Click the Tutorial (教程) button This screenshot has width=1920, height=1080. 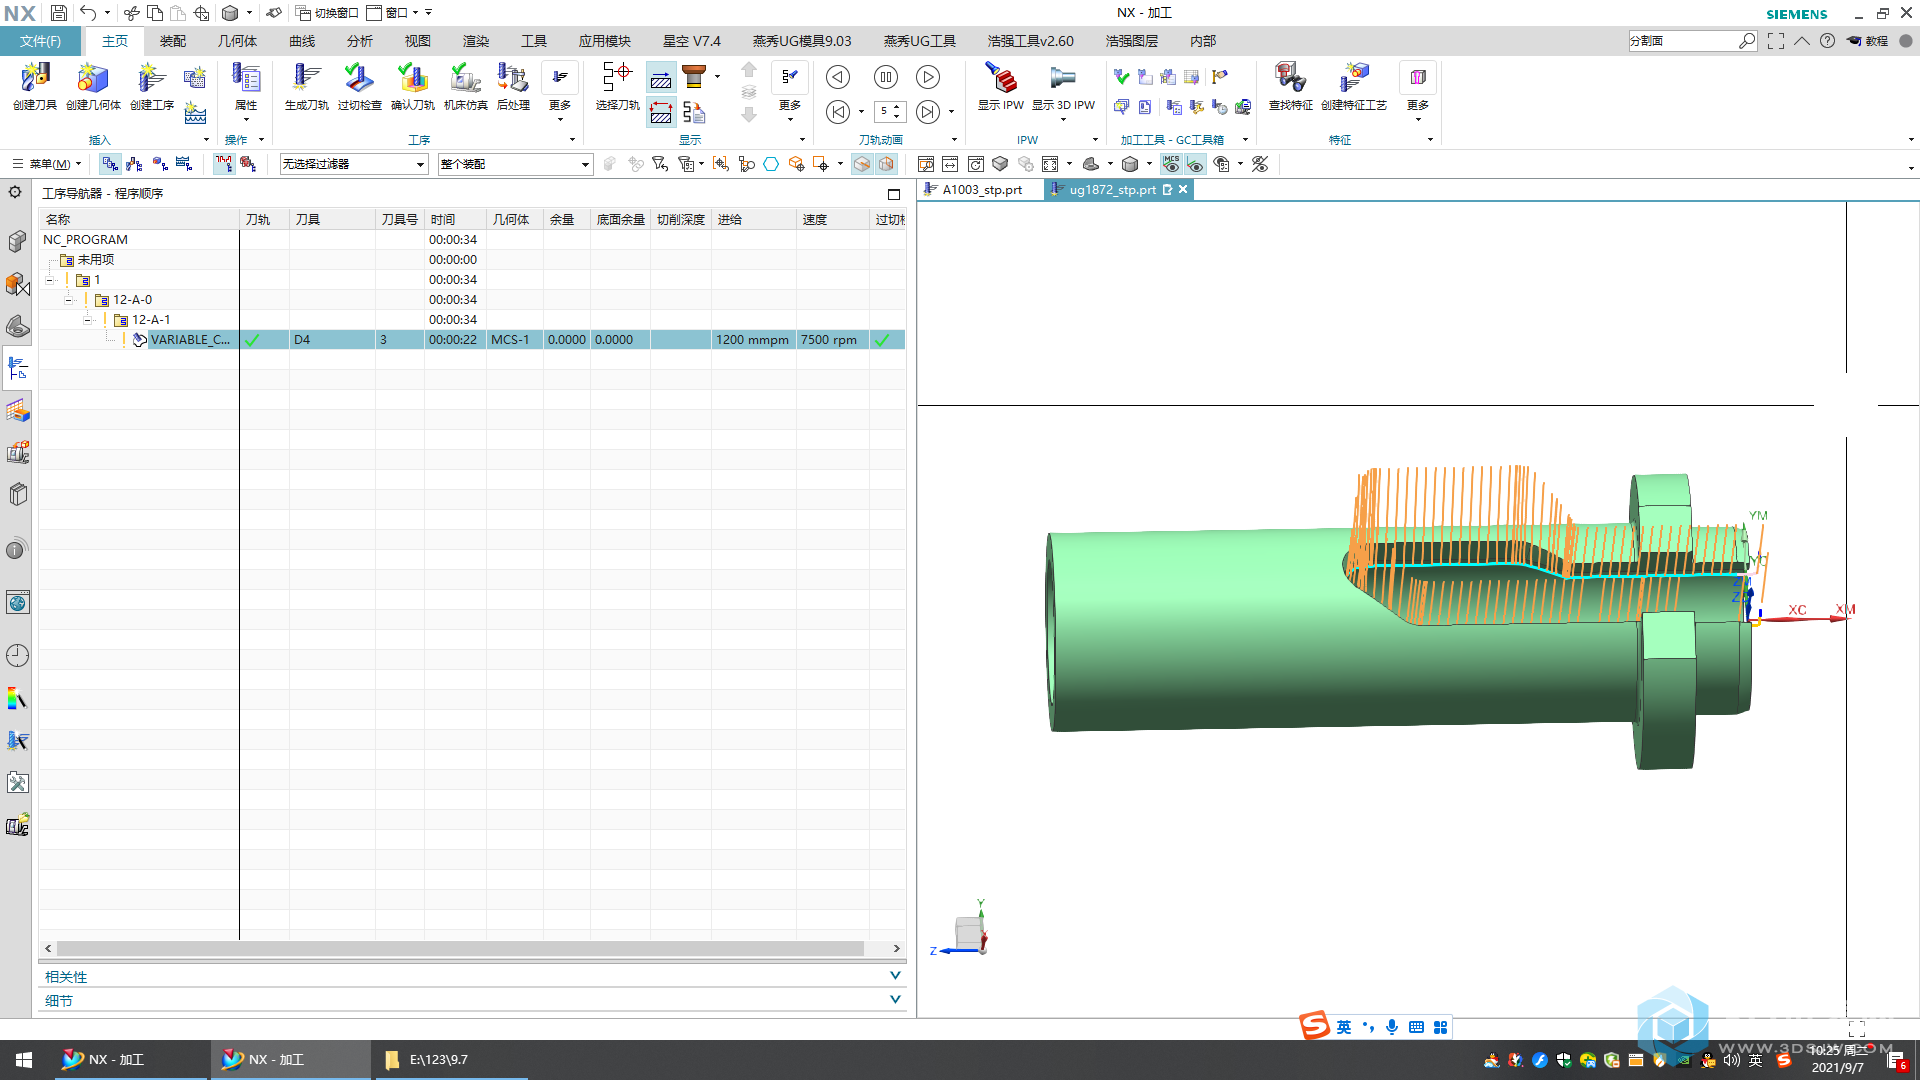(1867, 41)
